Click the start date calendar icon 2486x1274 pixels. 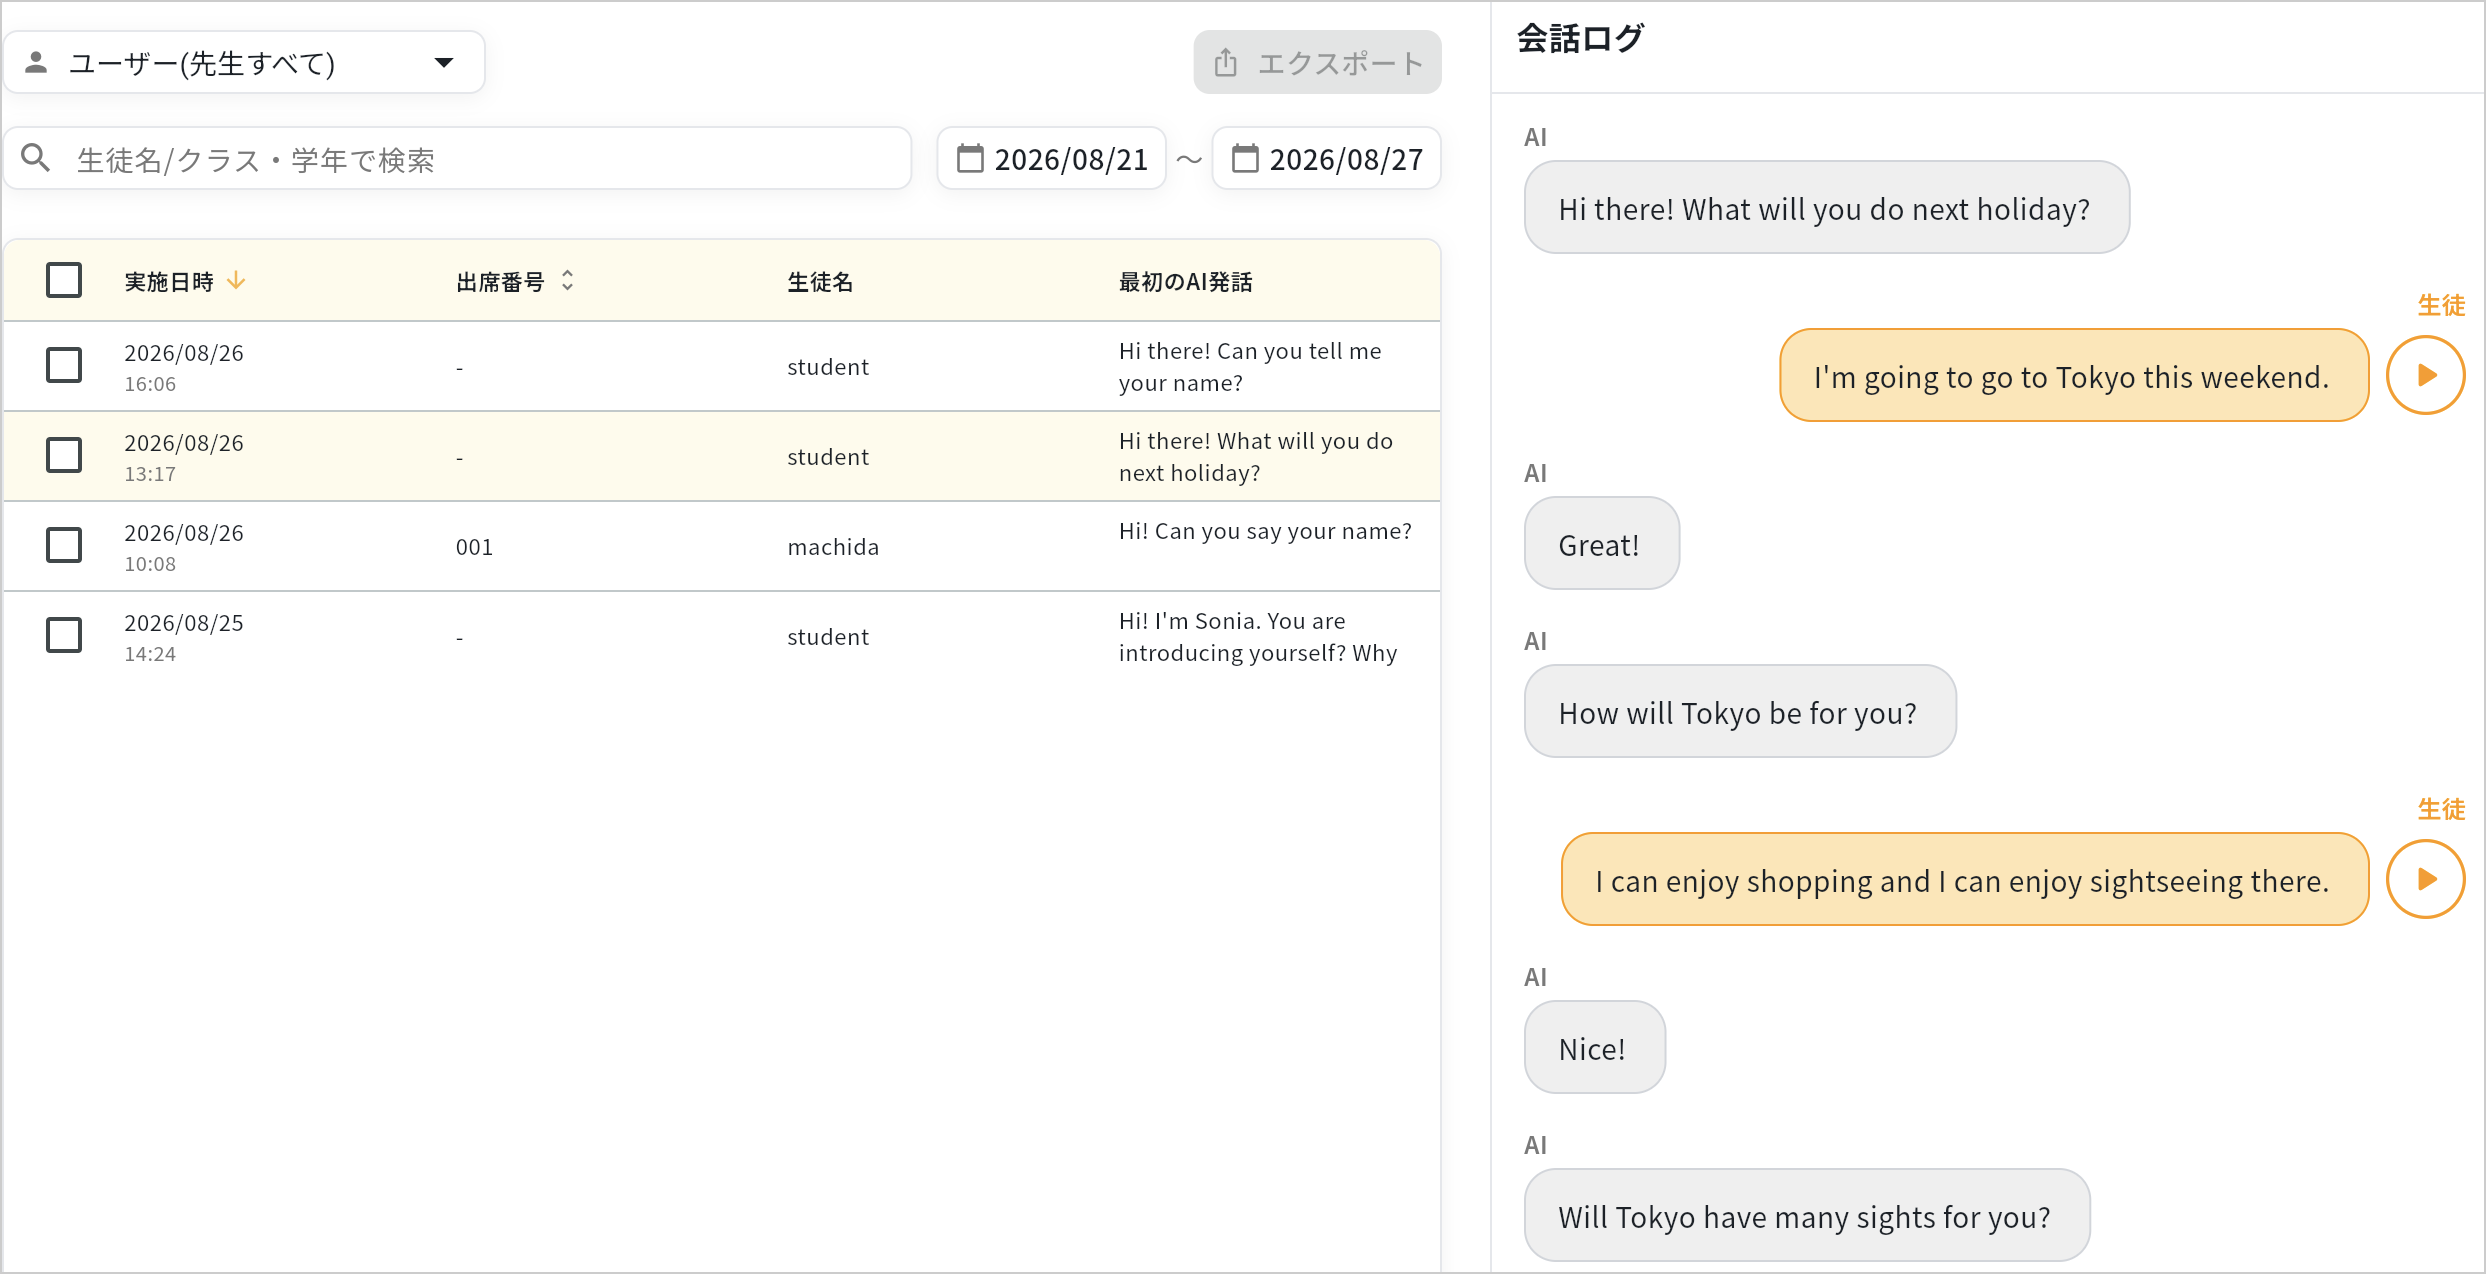(x=970, y=158)
